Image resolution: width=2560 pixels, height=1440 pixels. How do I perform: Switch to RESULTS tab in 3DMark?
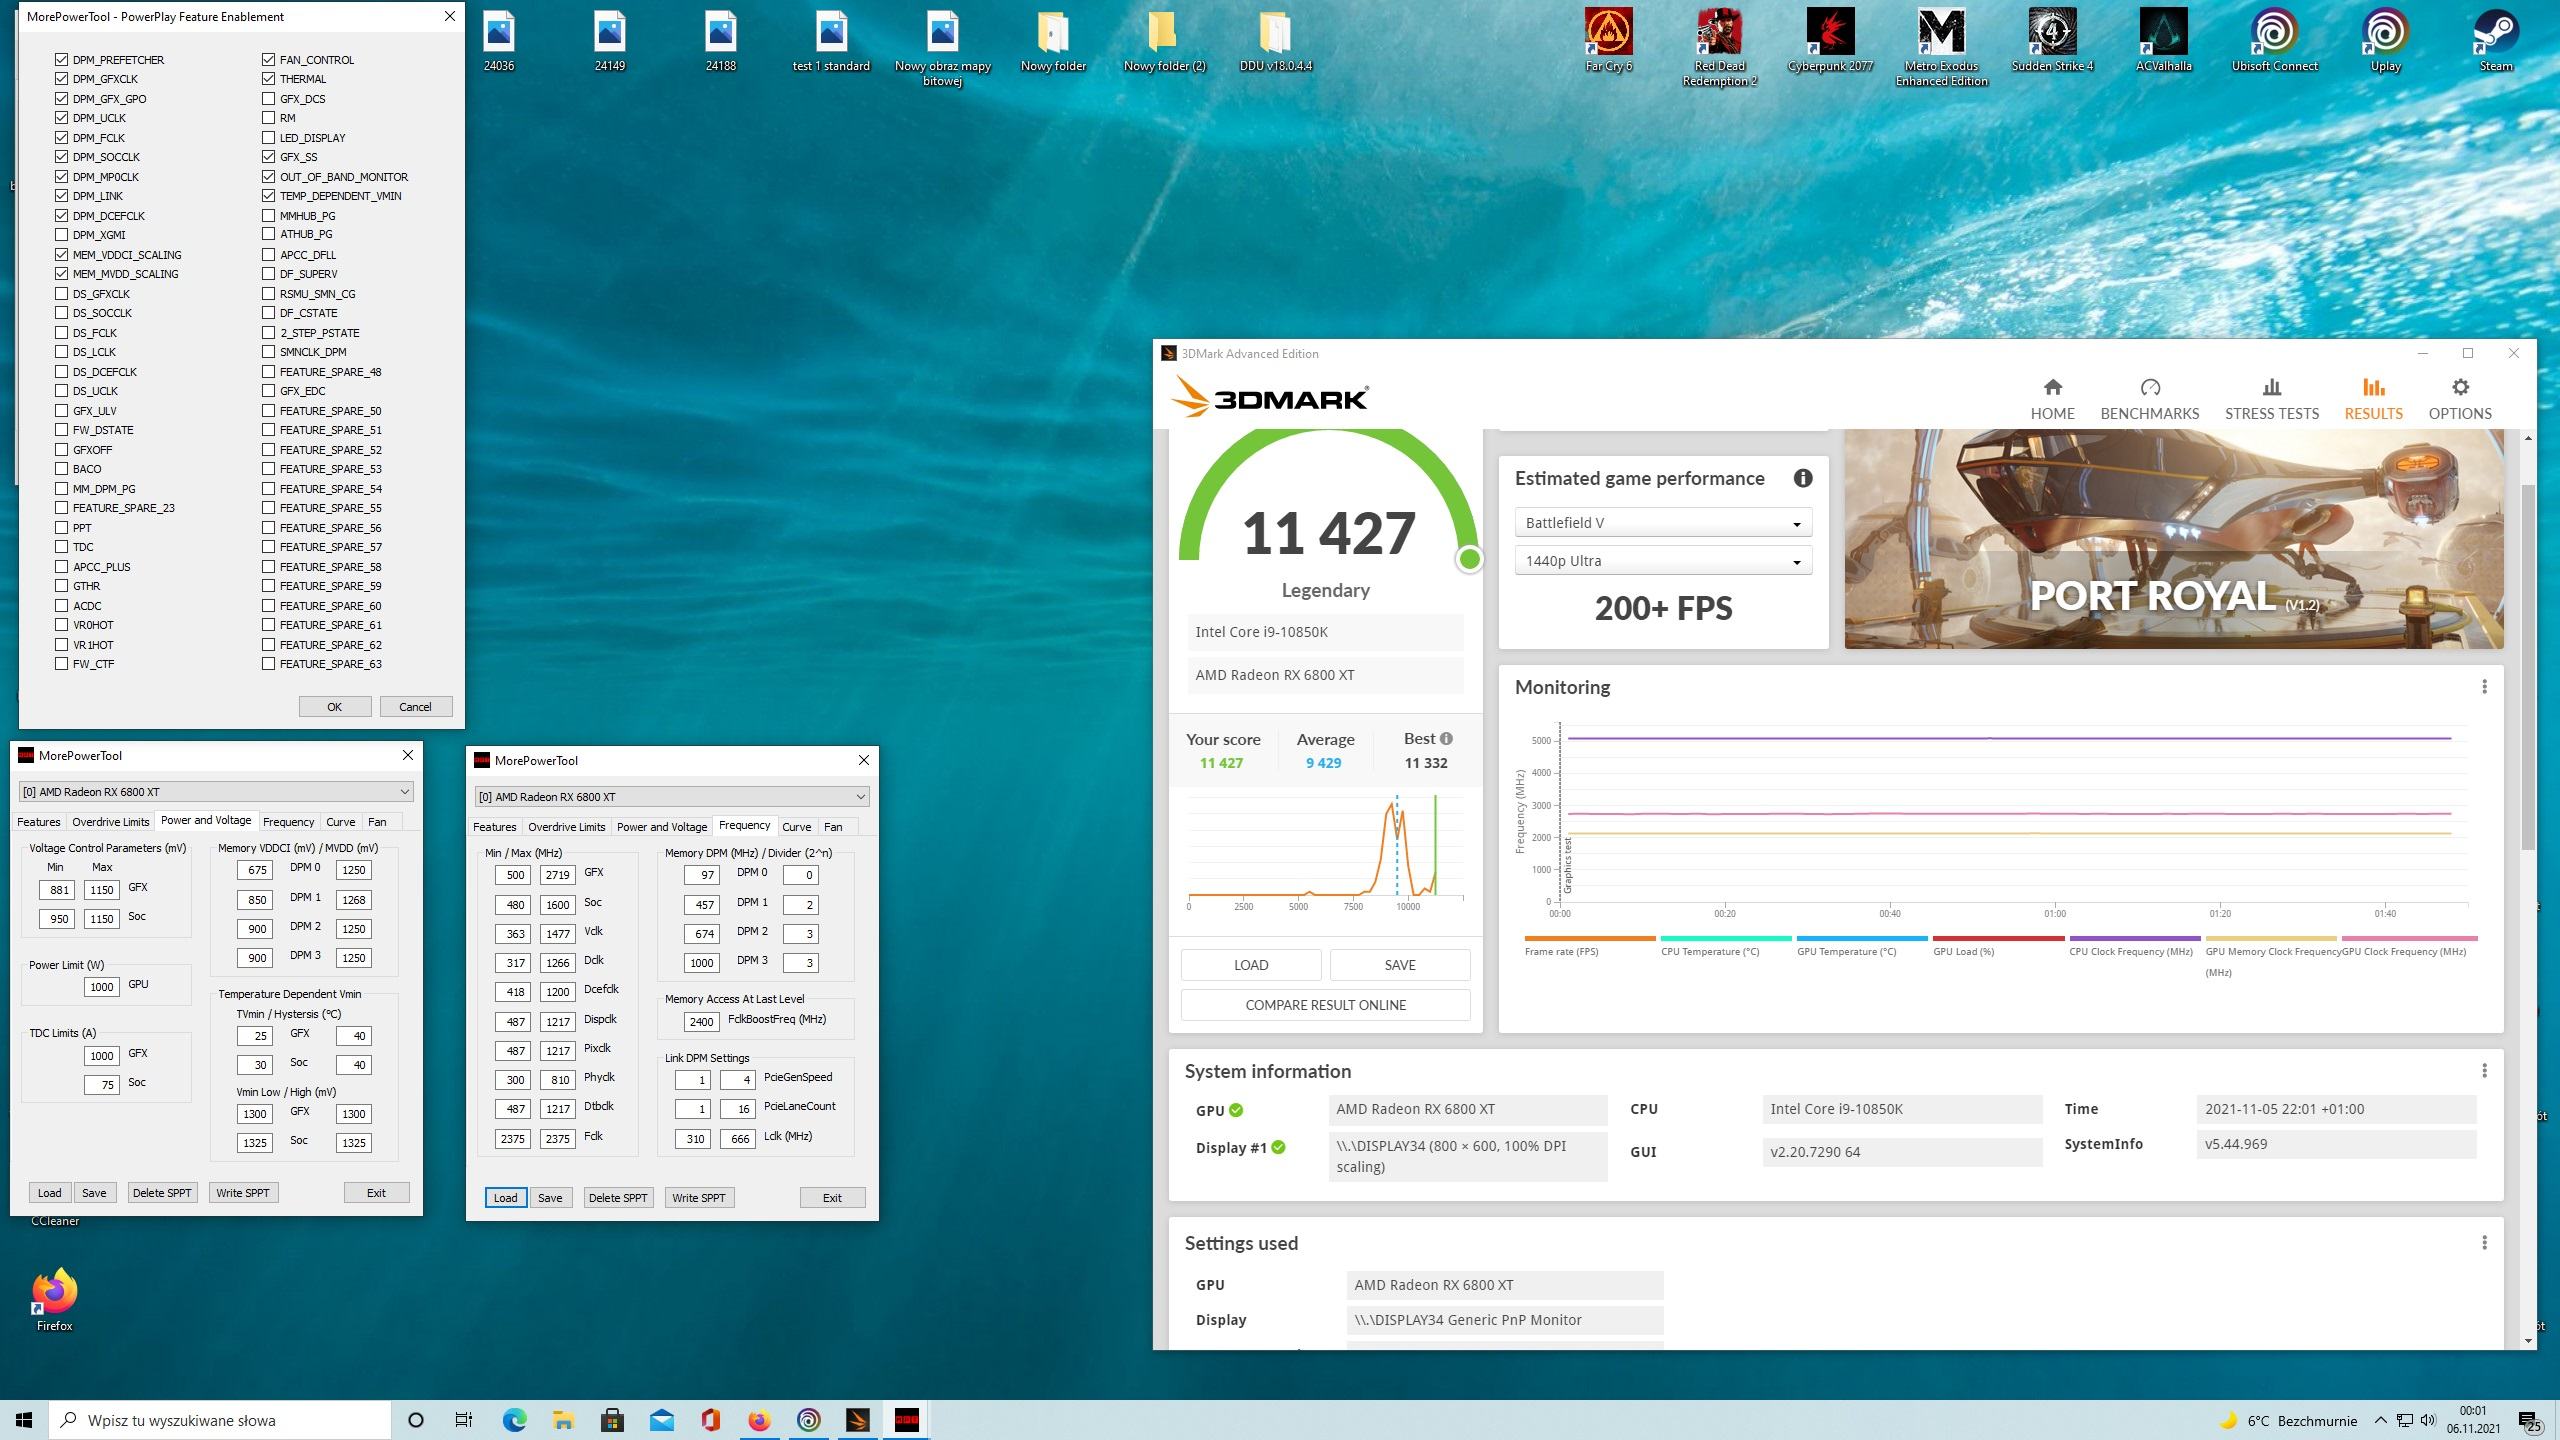[x=2373, y=398]
